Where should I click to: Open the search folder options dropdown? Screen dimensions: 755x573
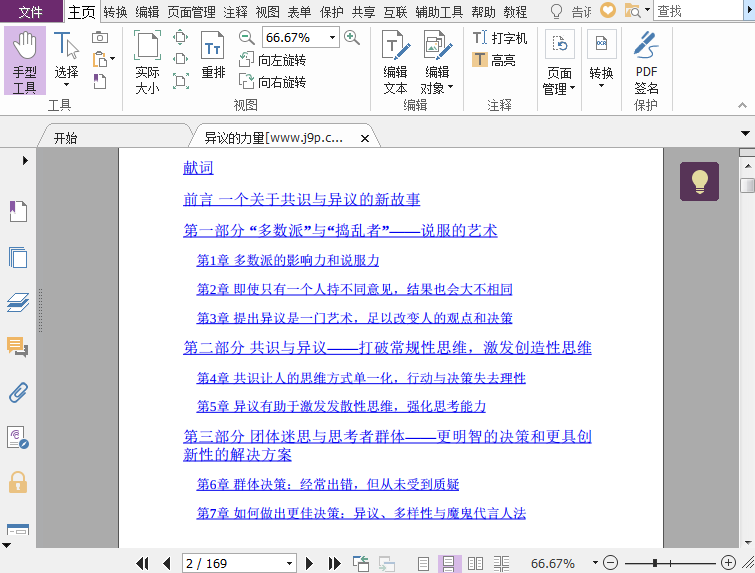(x=647, y=9)
